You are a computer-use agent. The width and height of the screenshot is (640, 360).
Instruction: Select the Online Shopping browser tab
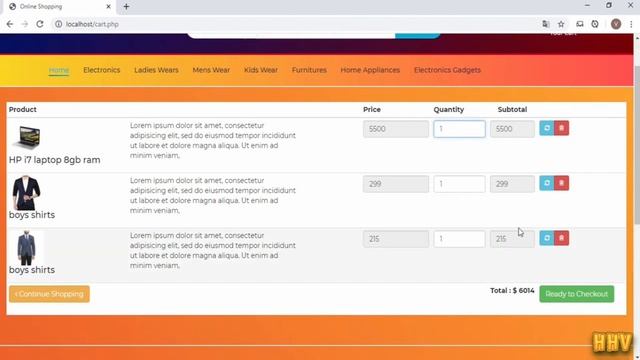[x=60, y=7]
